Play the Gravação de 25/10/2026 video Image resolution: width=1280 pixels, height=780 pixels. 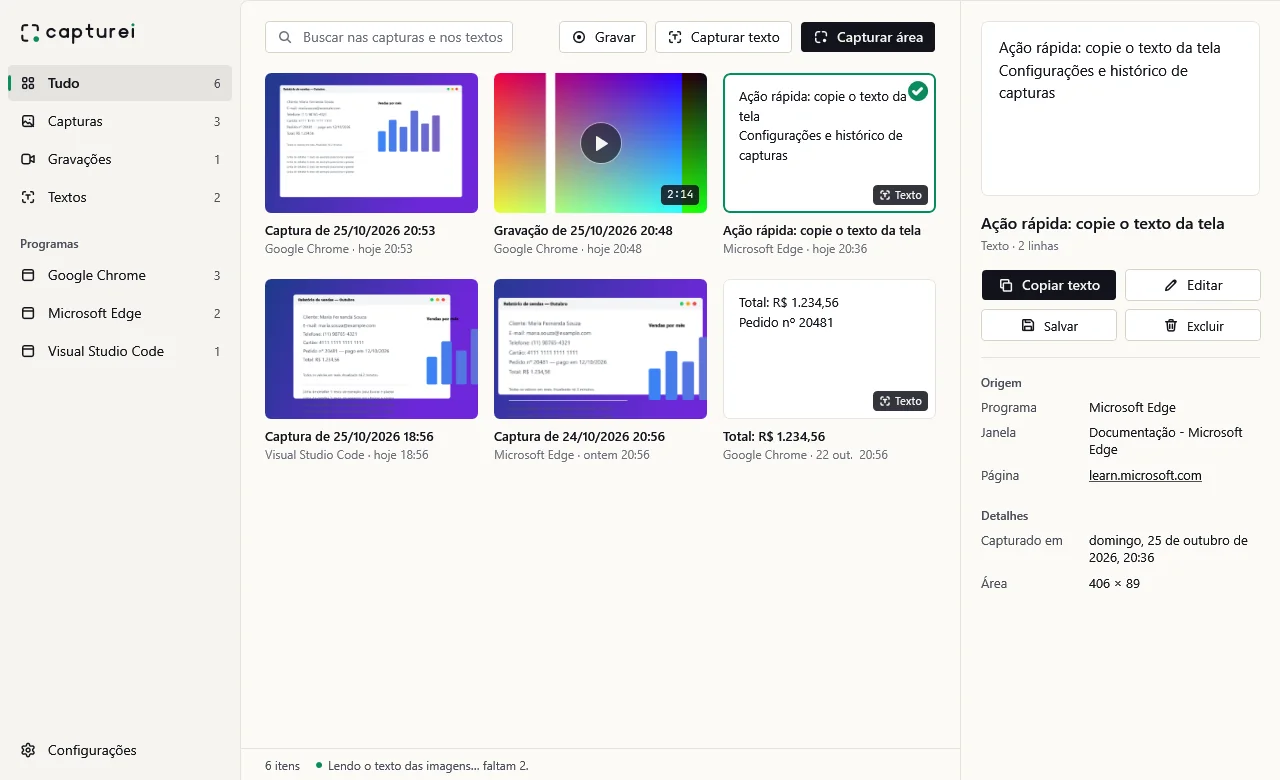[601, 143]
